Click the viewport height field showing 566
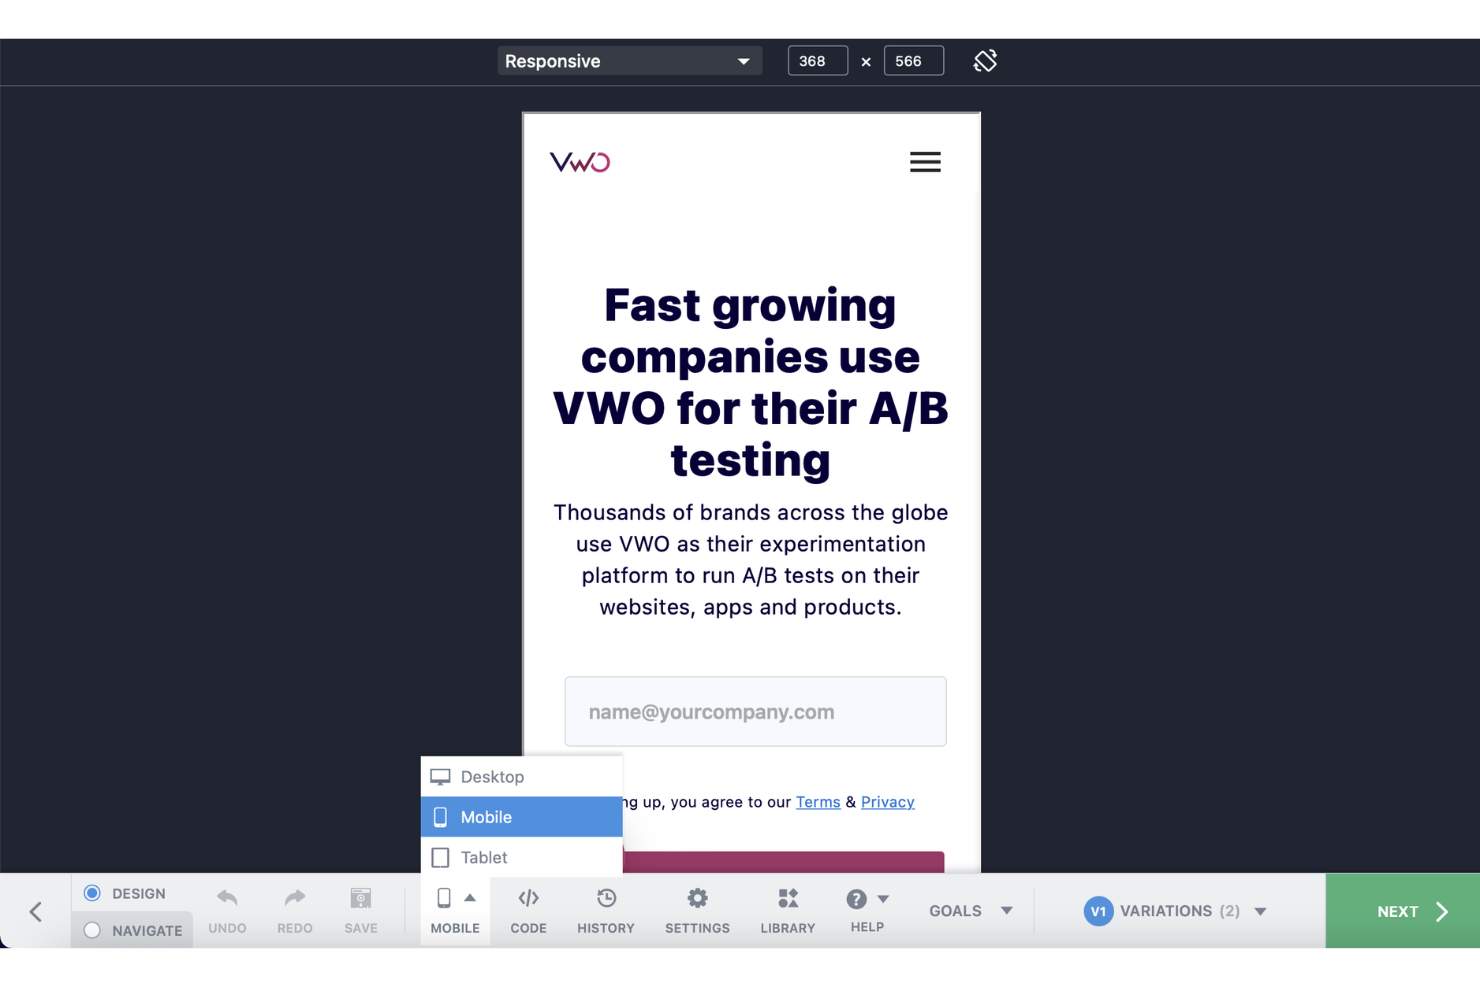 point(914,61)
